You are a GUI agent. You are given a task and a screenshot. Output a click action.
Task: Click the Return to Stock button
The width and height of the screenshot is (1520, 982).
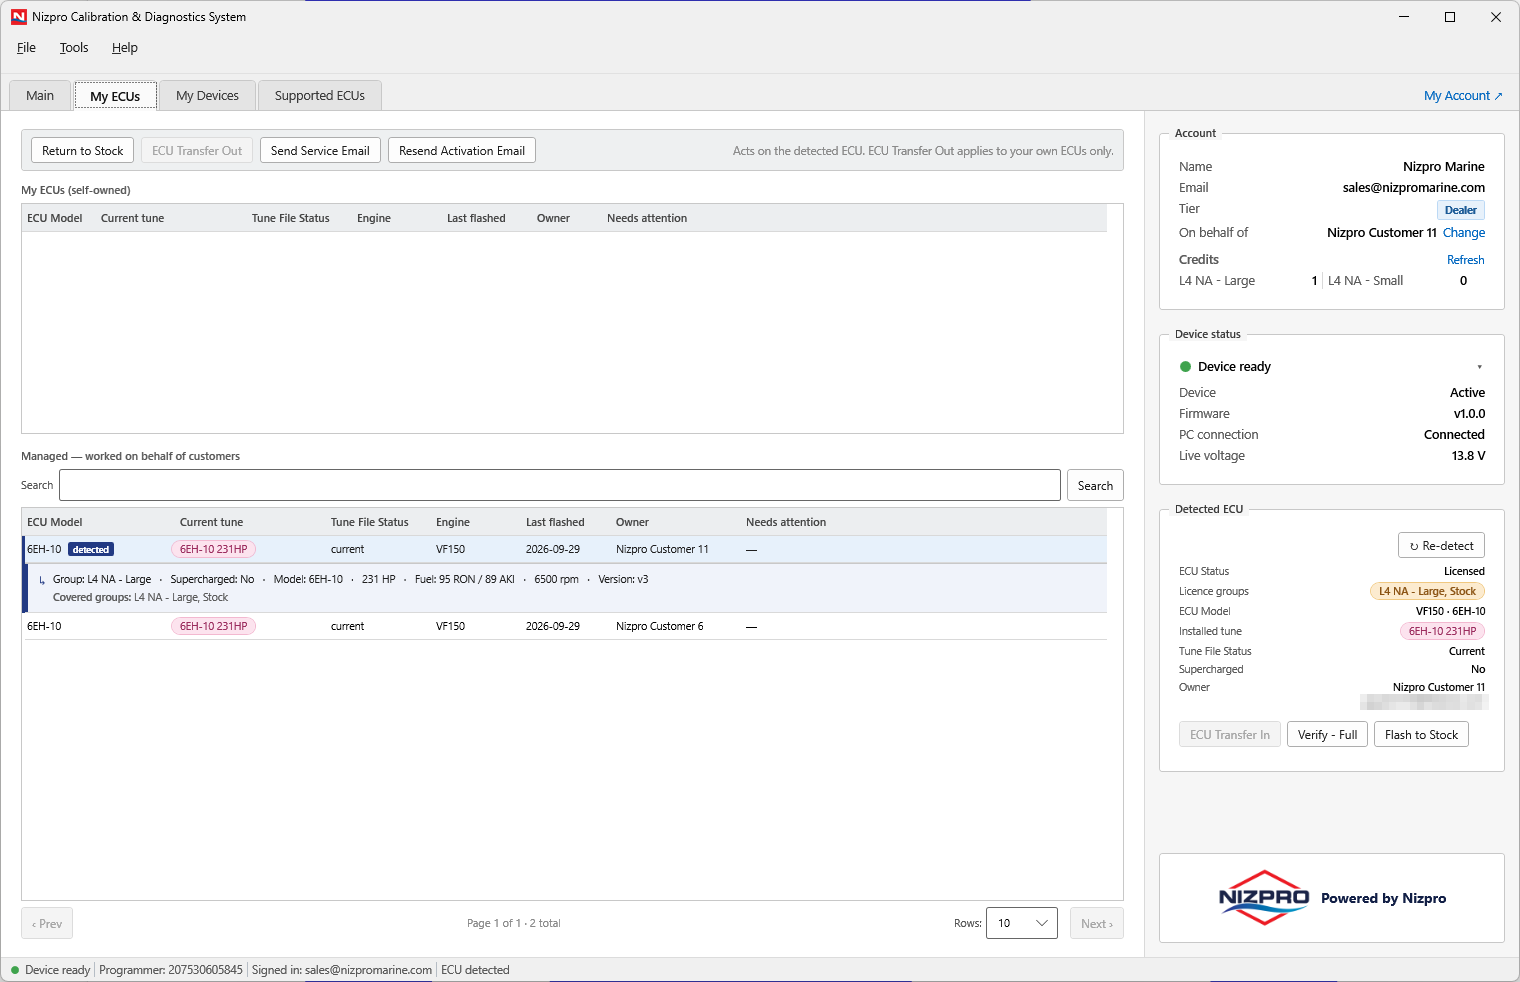[x=83, y=151]
